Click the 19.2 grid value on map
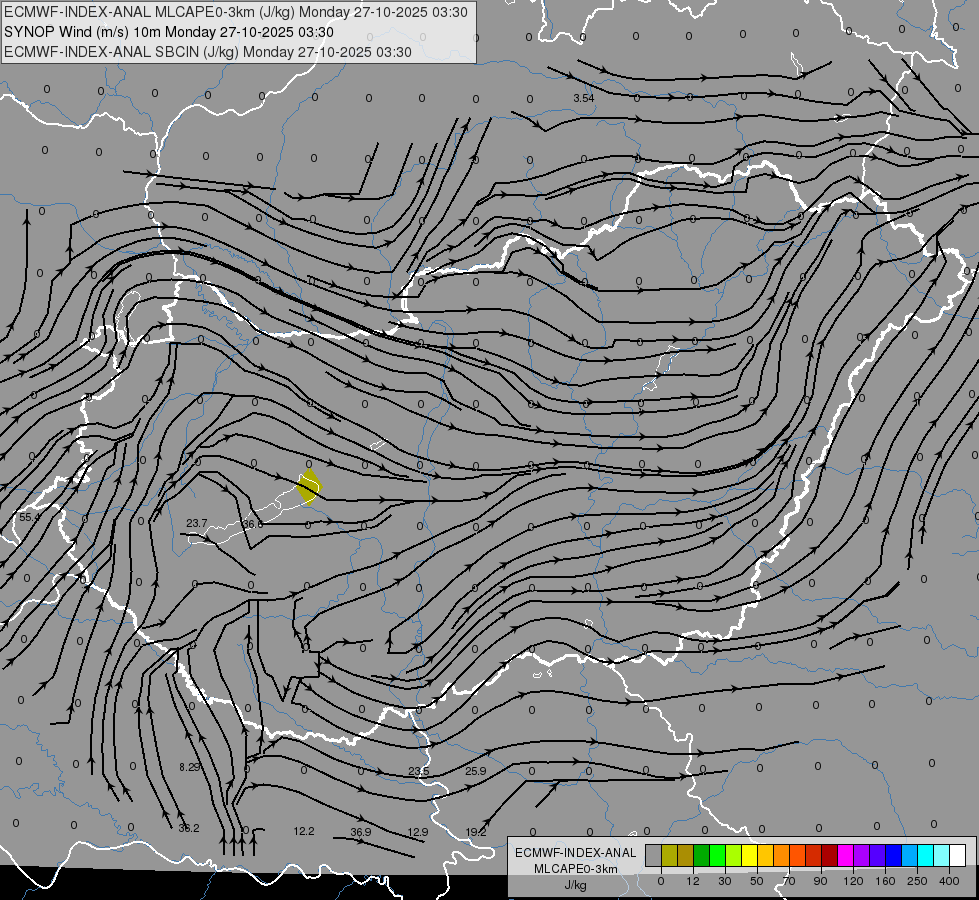 tap(476, 832)
